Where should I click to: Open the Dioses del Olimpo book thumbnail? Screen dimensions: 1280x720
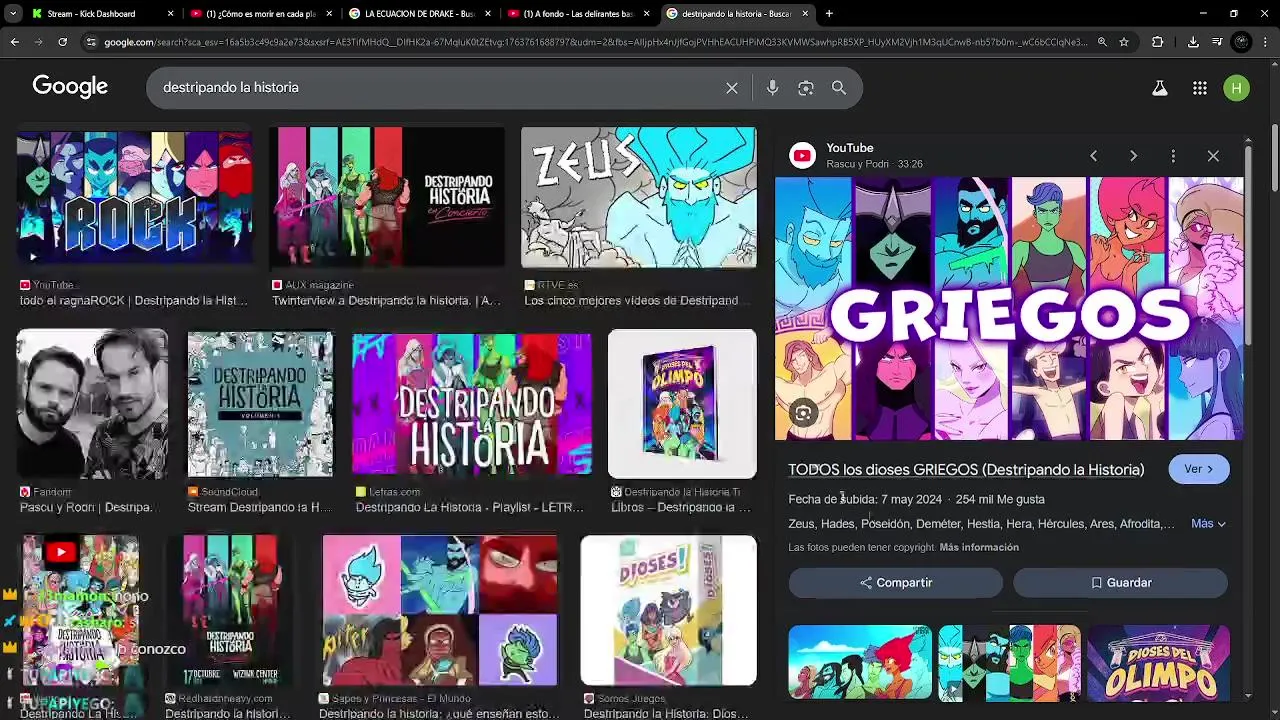click(x=682, y=404)
